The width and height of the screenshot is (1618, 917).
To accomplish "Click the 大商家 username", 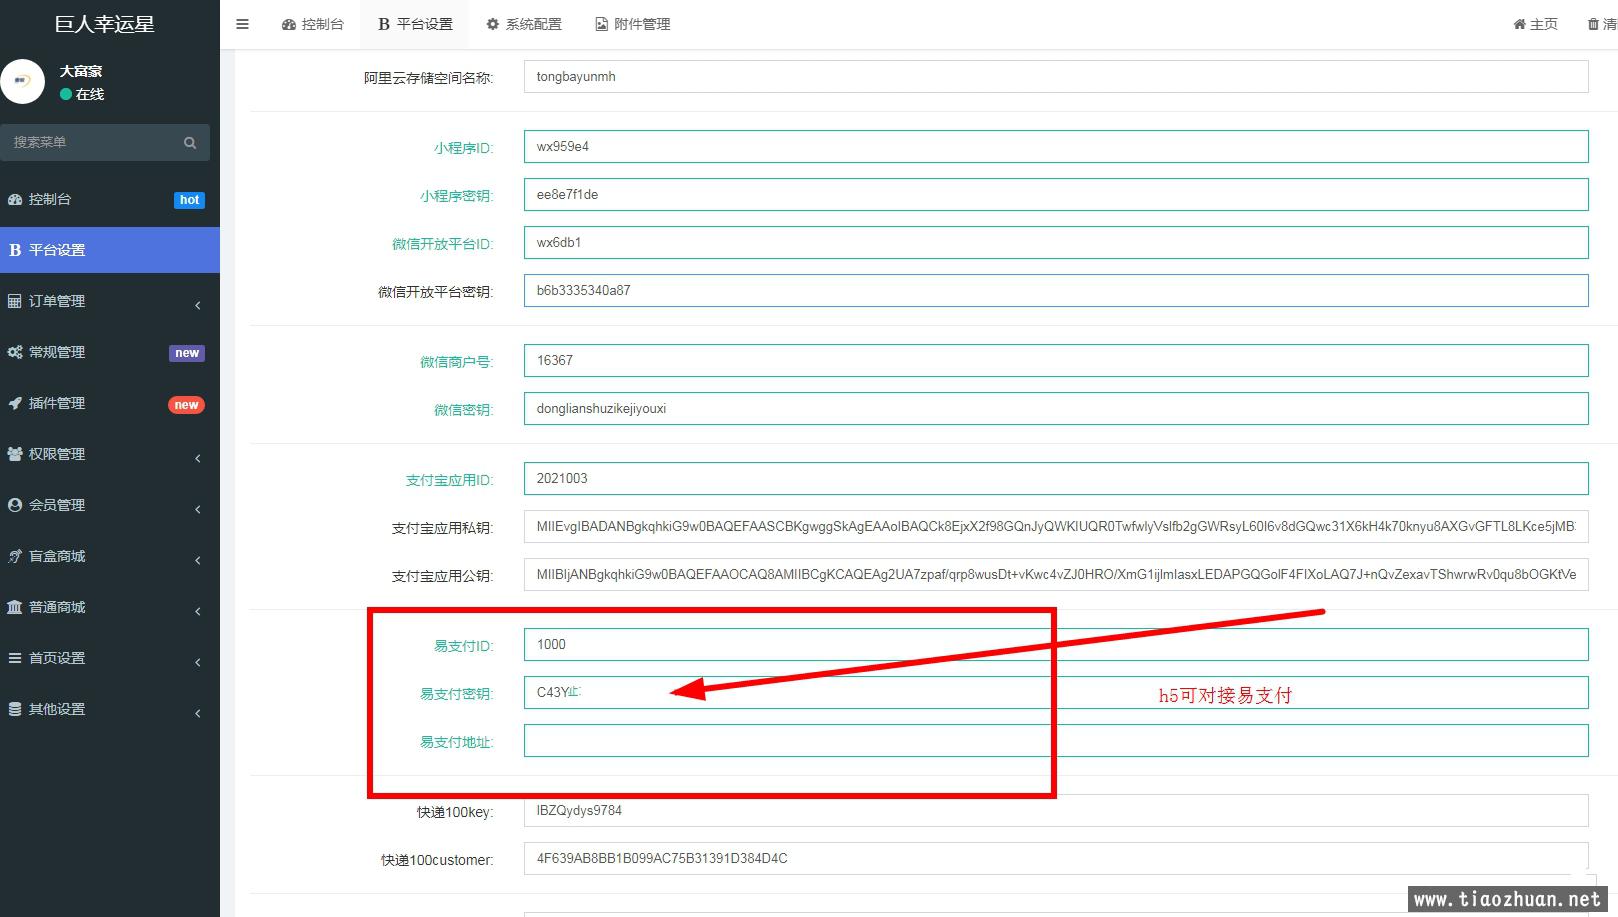I will (x=81, y=71).
